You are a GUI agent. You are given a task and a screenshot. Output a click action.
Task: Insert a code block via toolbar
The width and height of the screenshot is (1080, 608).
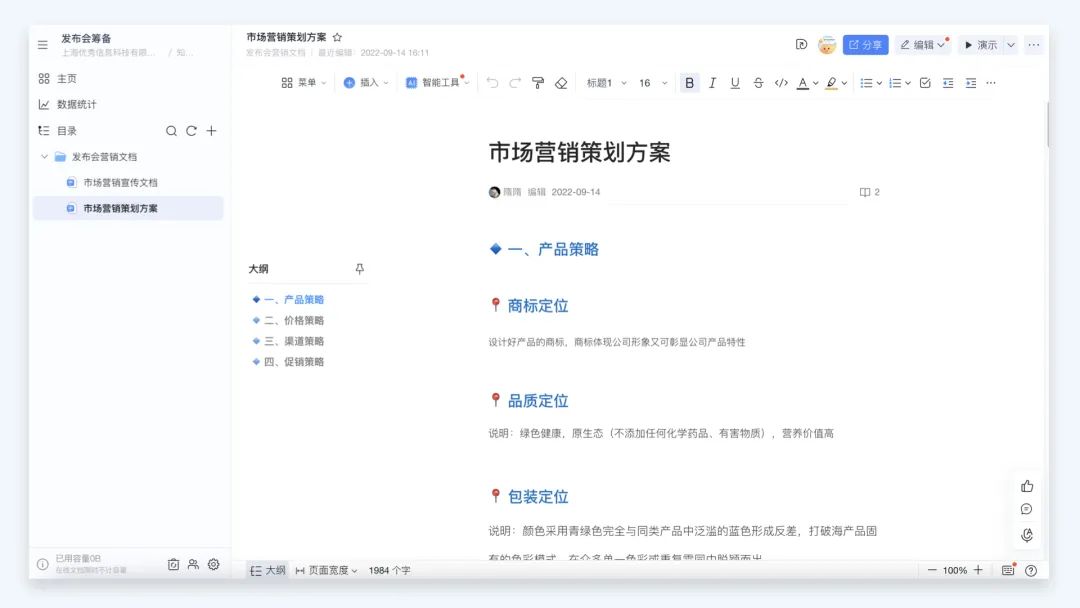(781, 83)
